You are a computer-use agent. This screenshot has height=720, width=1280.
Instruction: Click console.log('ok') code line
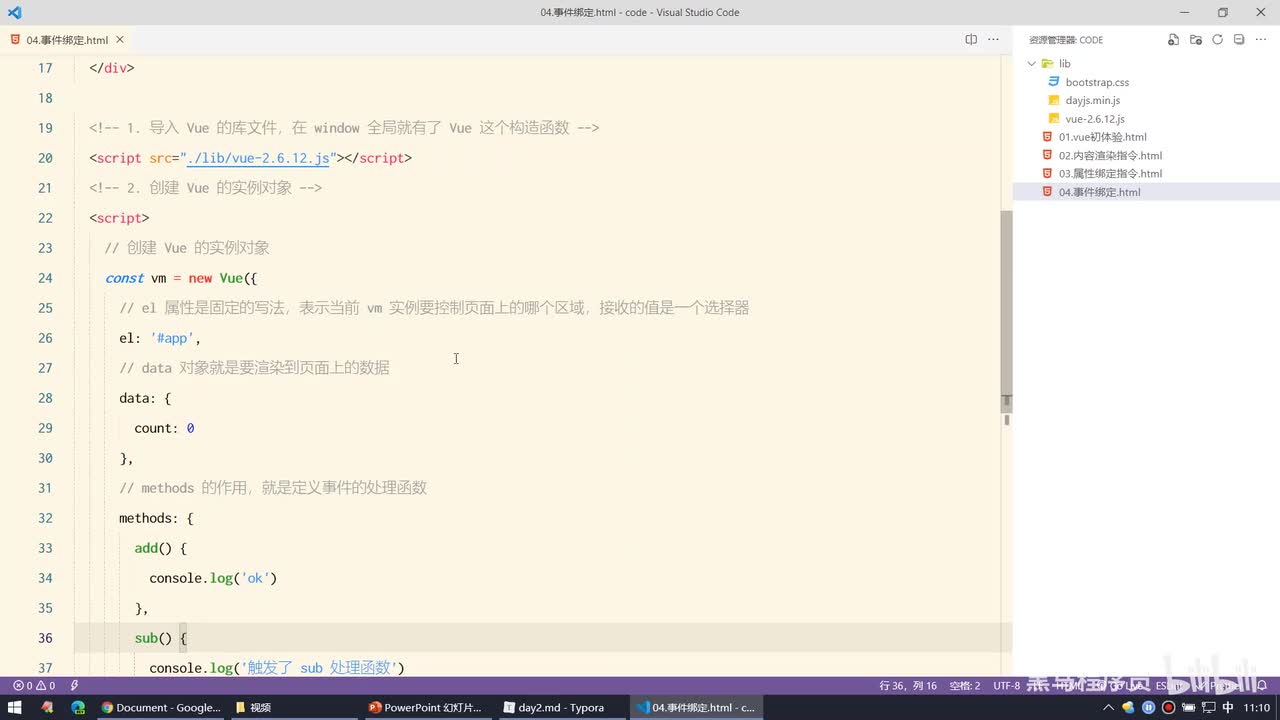213,578
